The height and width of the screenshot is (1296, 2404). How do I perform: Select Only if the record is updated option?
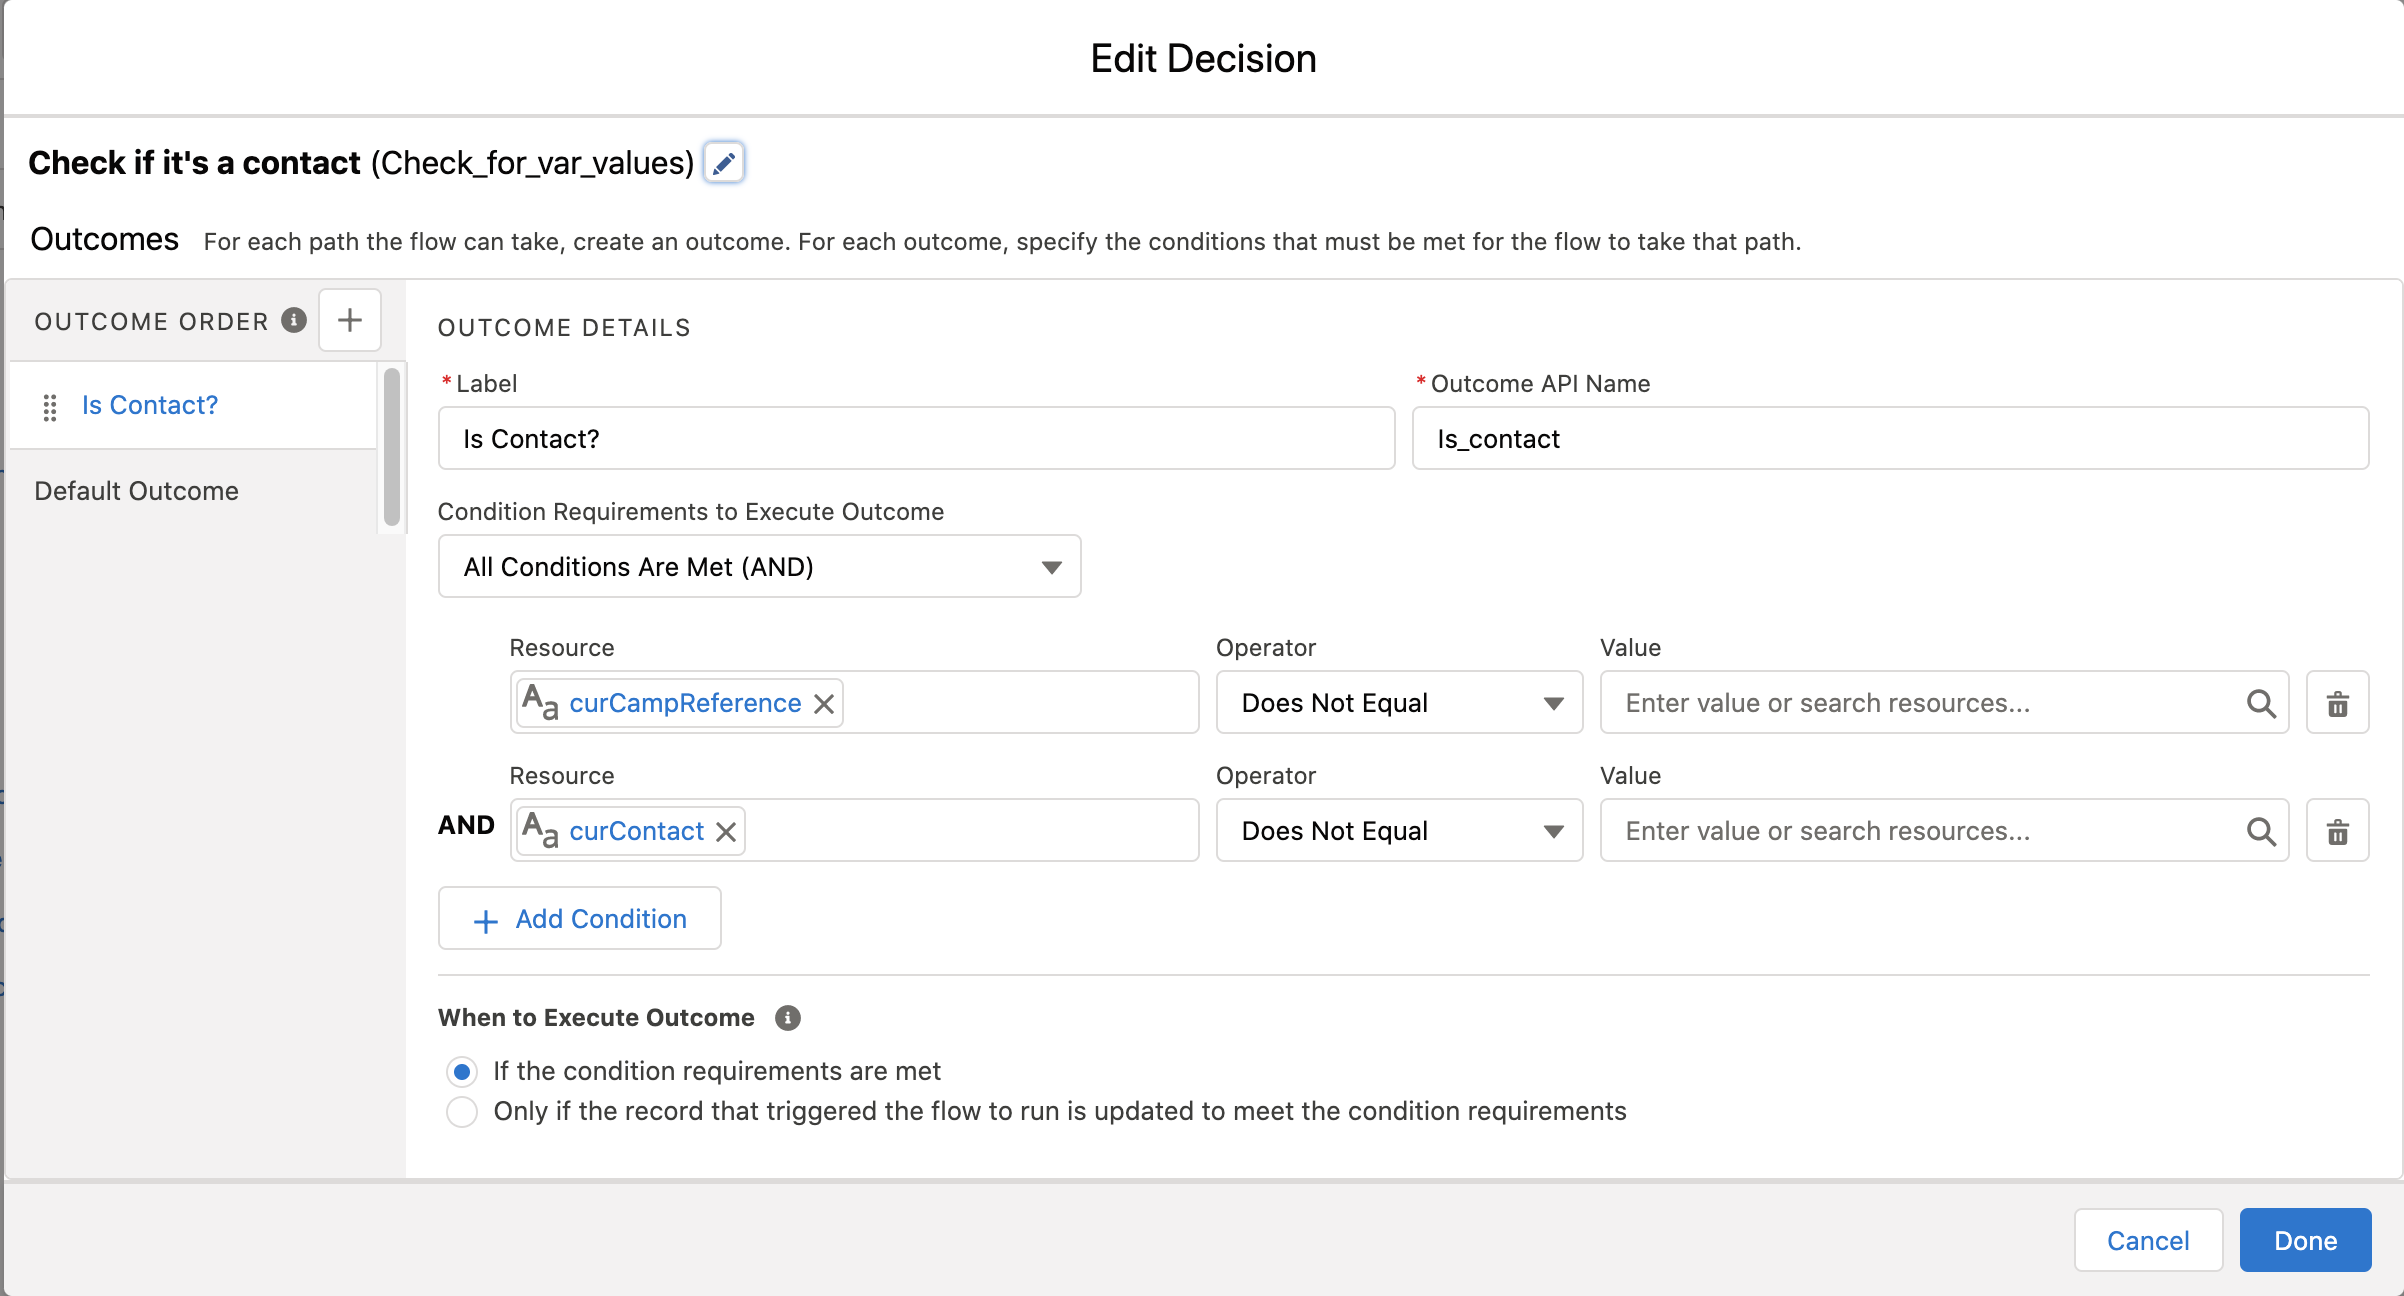pos(462,1112)
